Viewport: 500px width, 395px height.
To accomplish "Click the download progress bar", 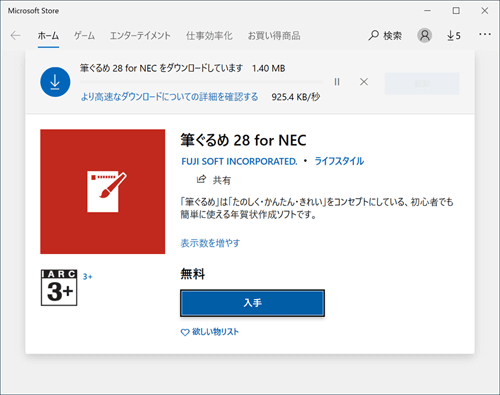I will pos(201,82).
